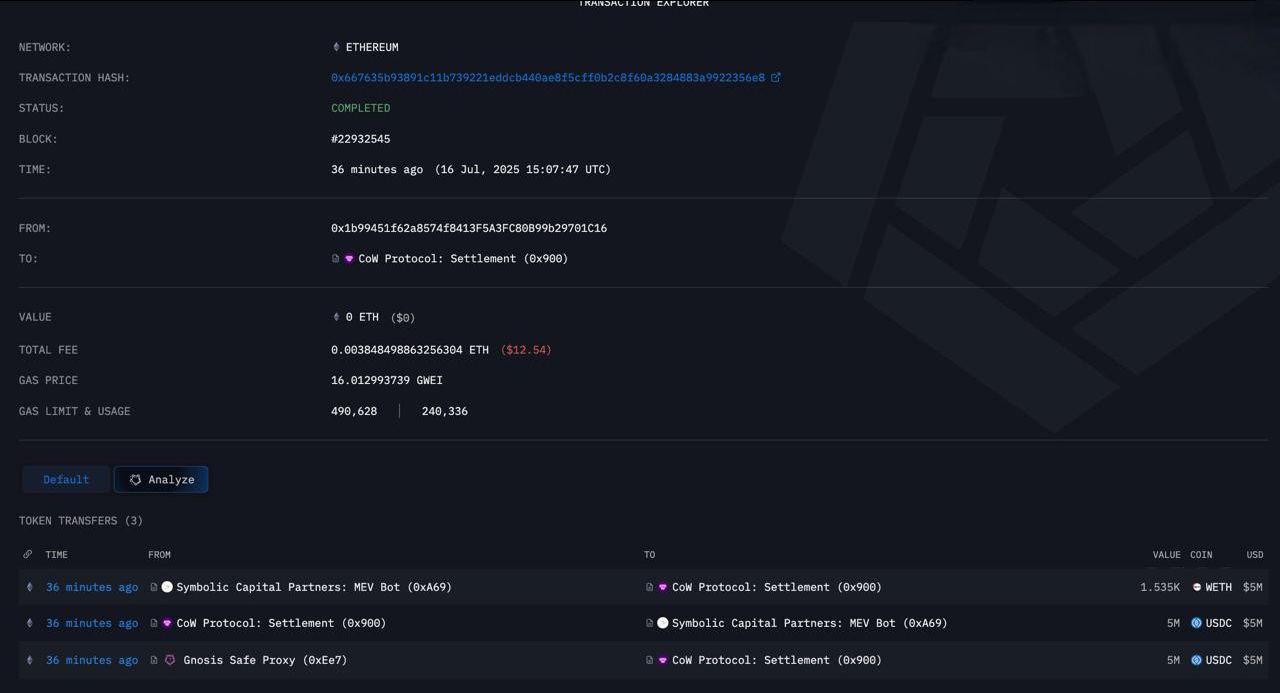
Task: Click the external link icon beside transaction hash
Action: click(776, 77)
